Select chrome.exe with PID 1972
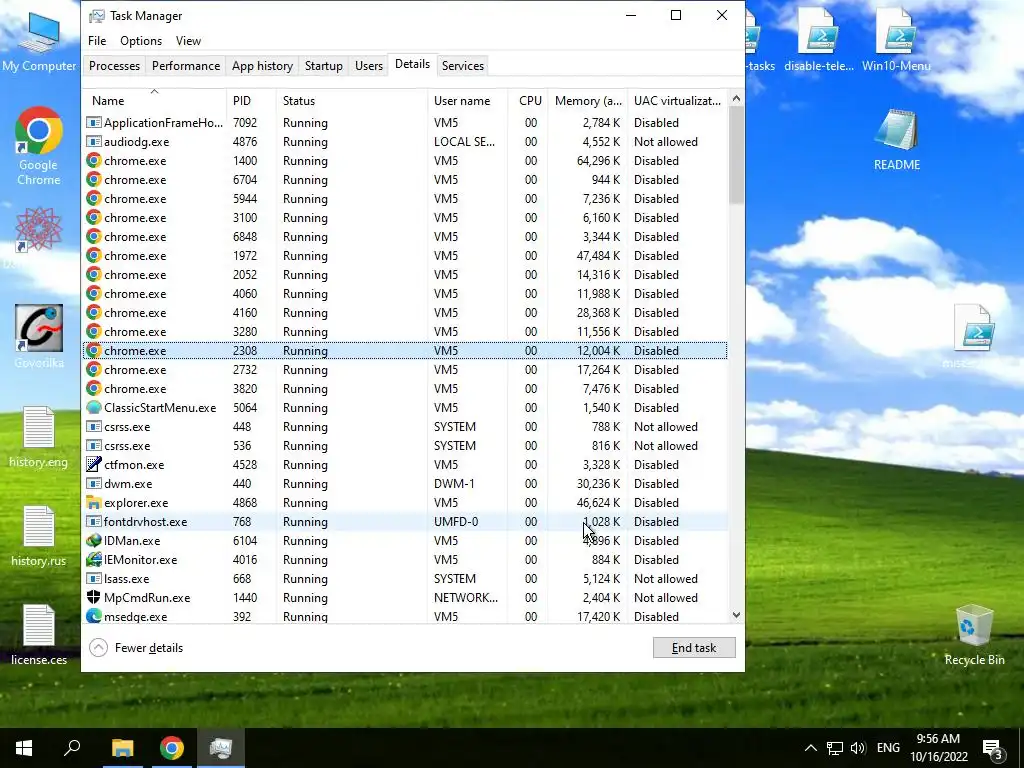1024x768 pixels. pos(406,256)
